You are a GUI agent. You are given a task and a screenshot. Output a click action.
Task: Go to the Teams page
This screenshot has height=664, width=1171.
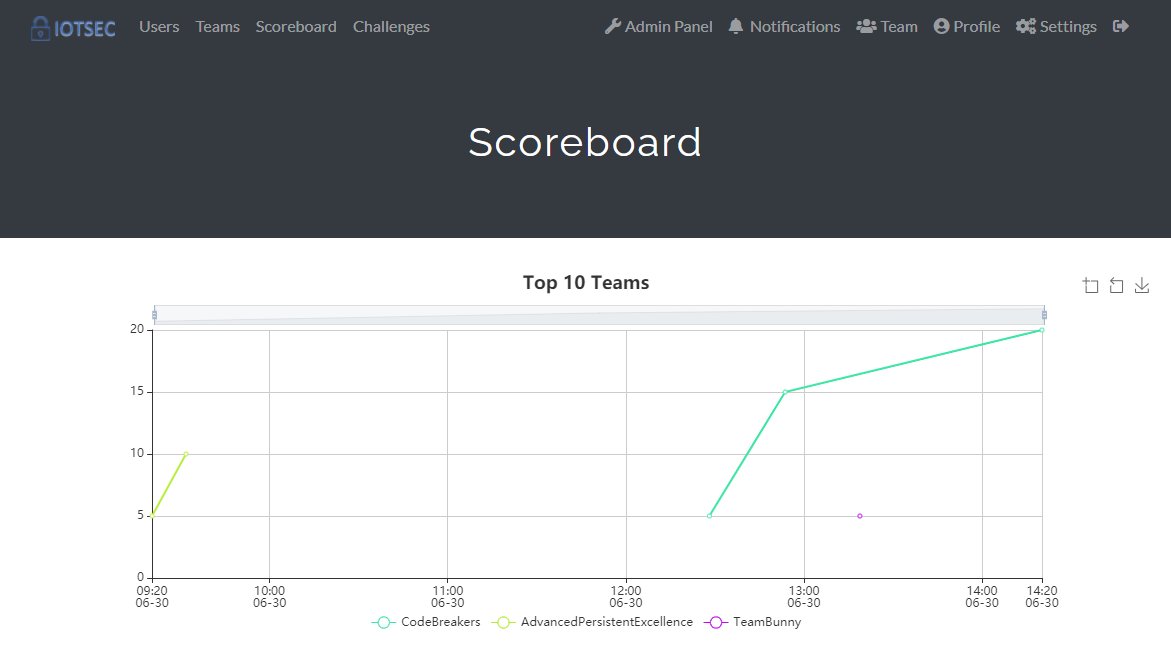point(217,27)
